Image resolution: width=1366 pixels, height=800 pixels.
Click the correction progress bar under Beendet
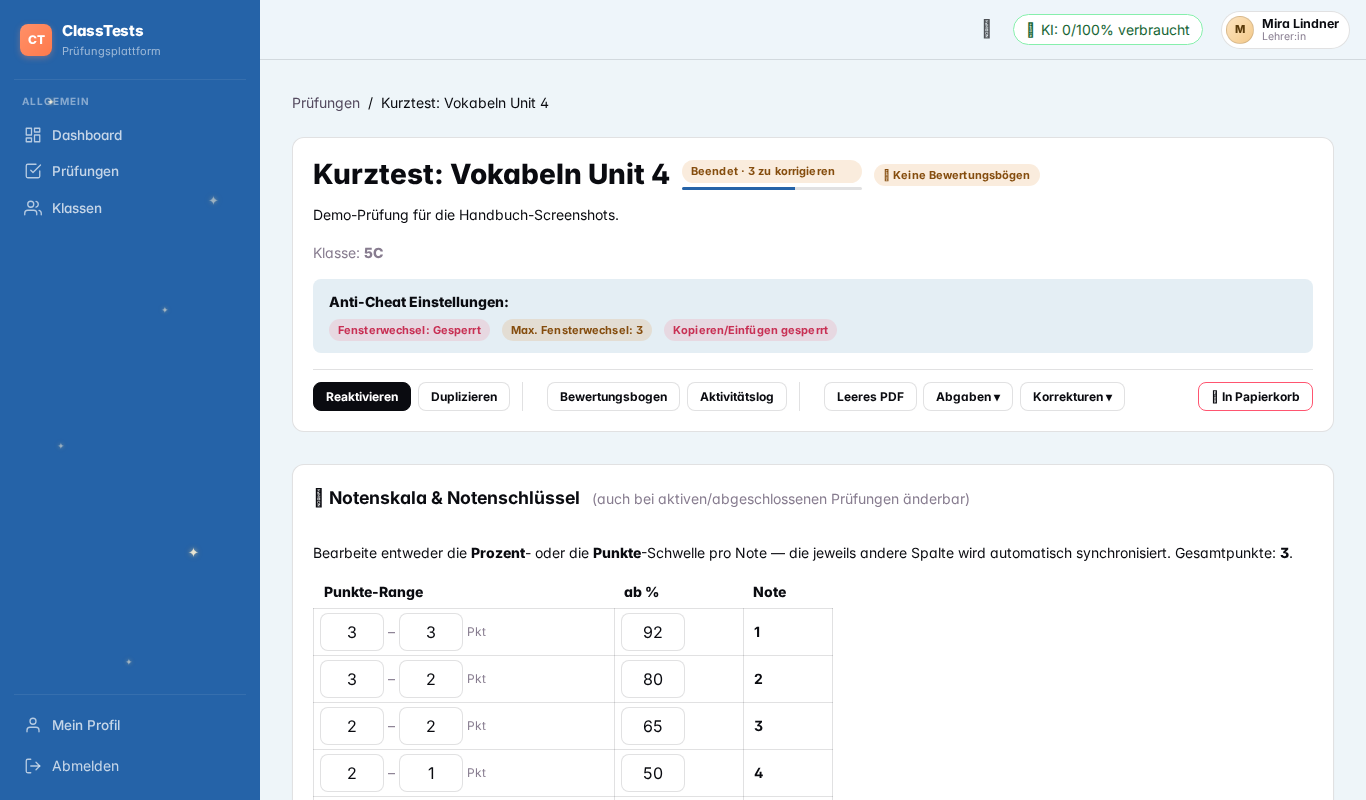(772, 188)
